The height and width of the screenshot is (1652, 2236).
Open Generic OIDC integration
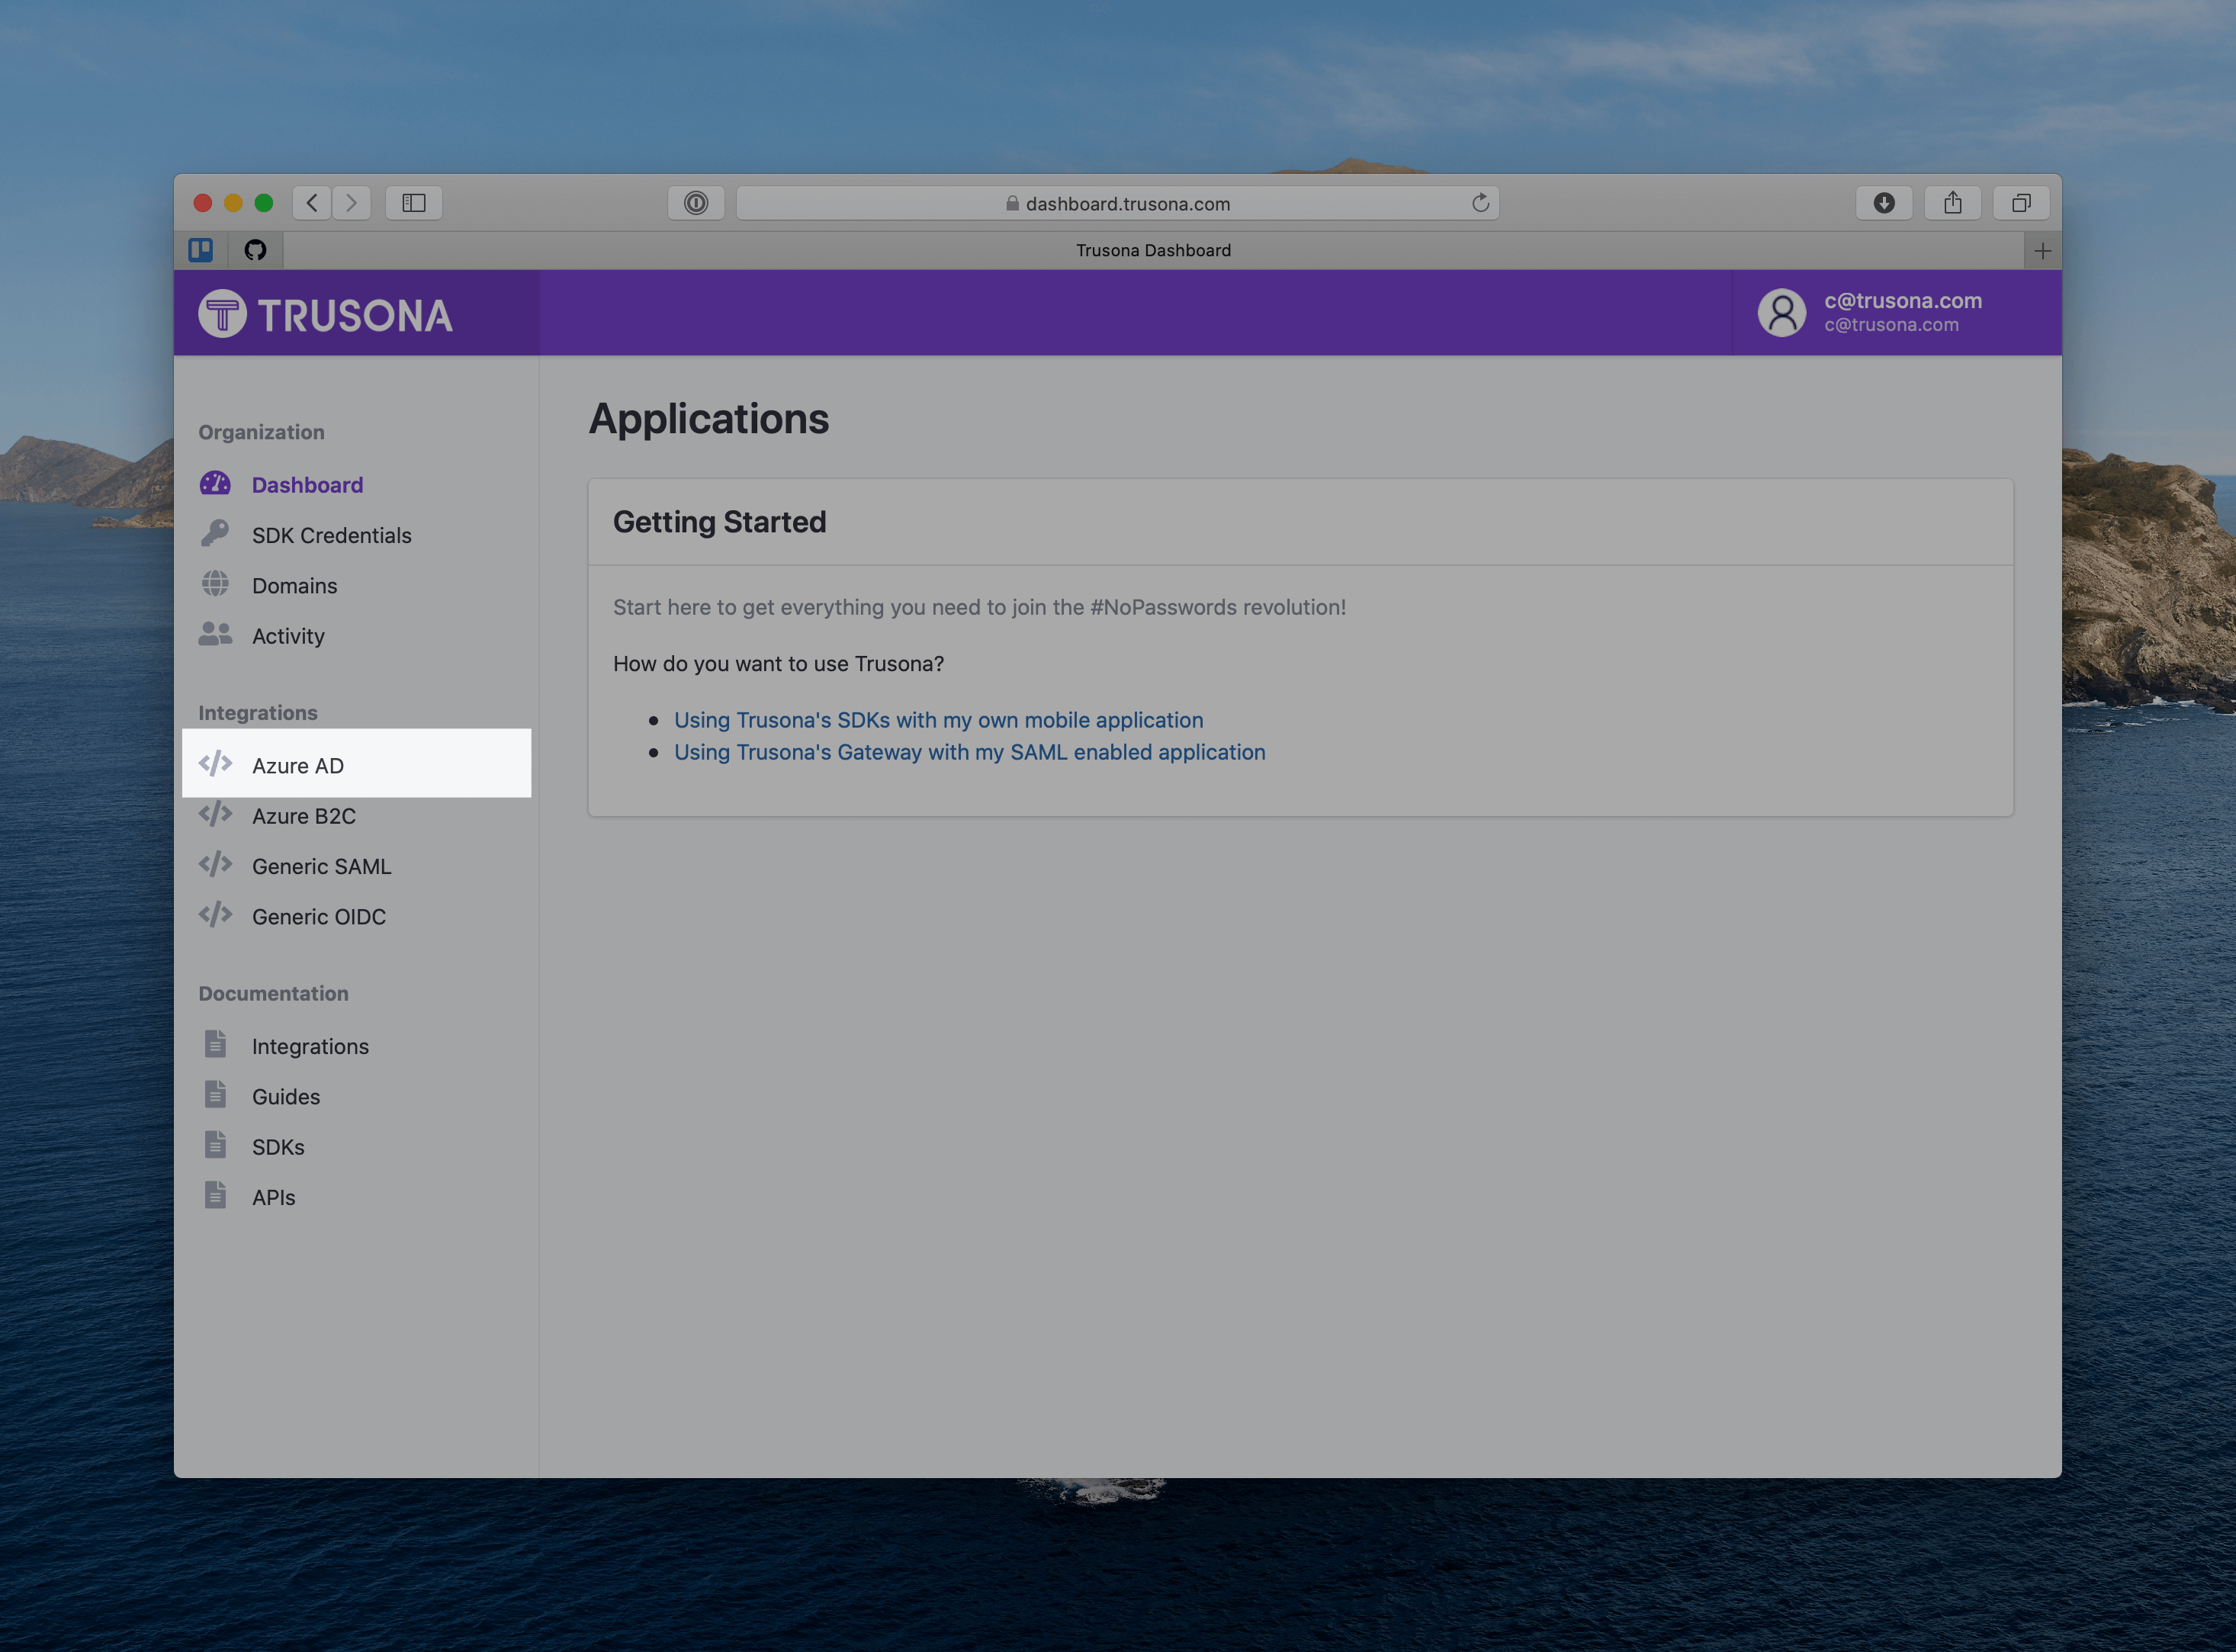[319, 916]
